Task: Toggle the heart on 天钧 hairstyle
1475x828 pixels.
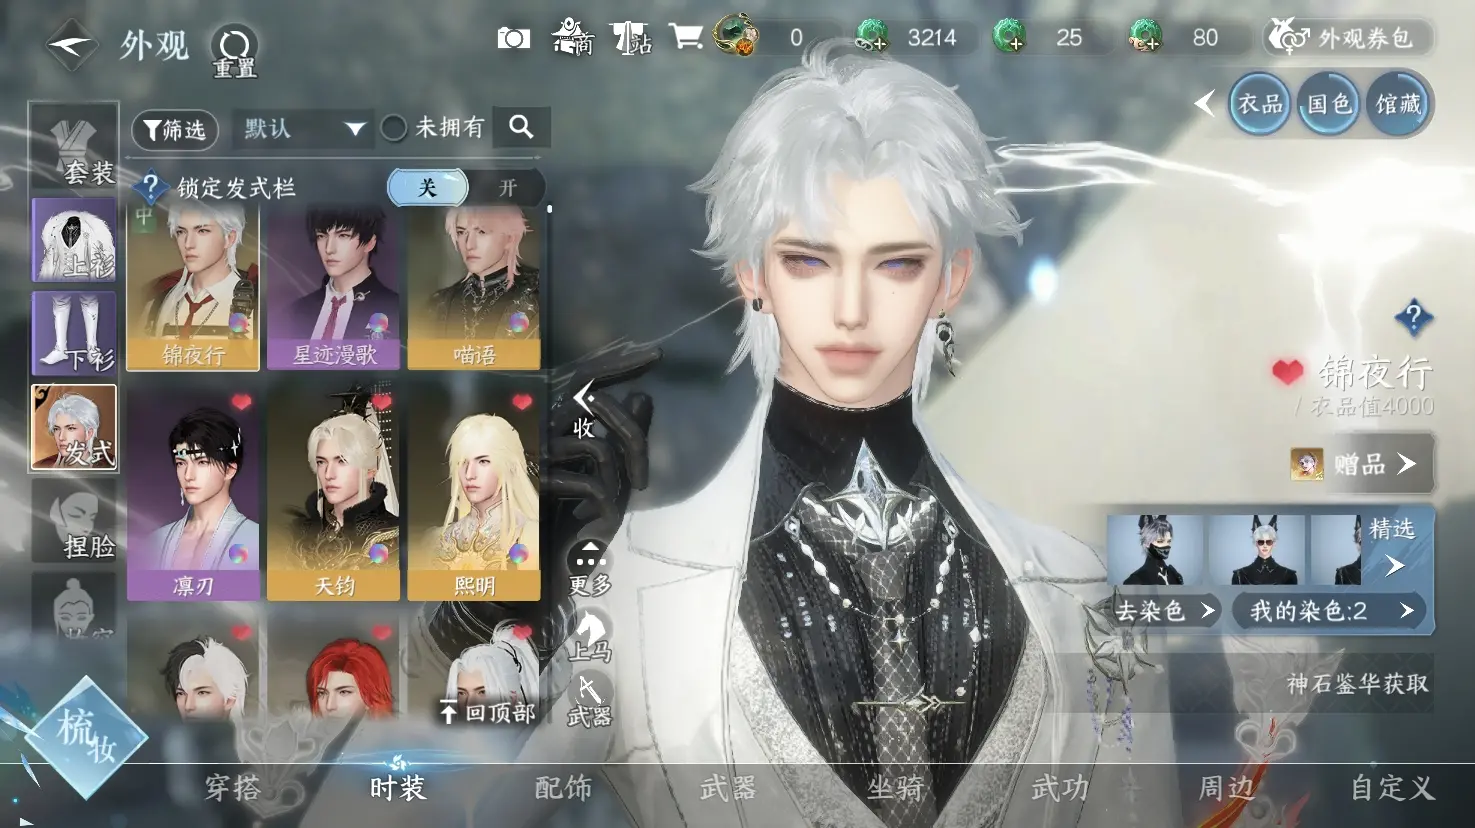Action: pyautogui.click(x=381, y=402)
